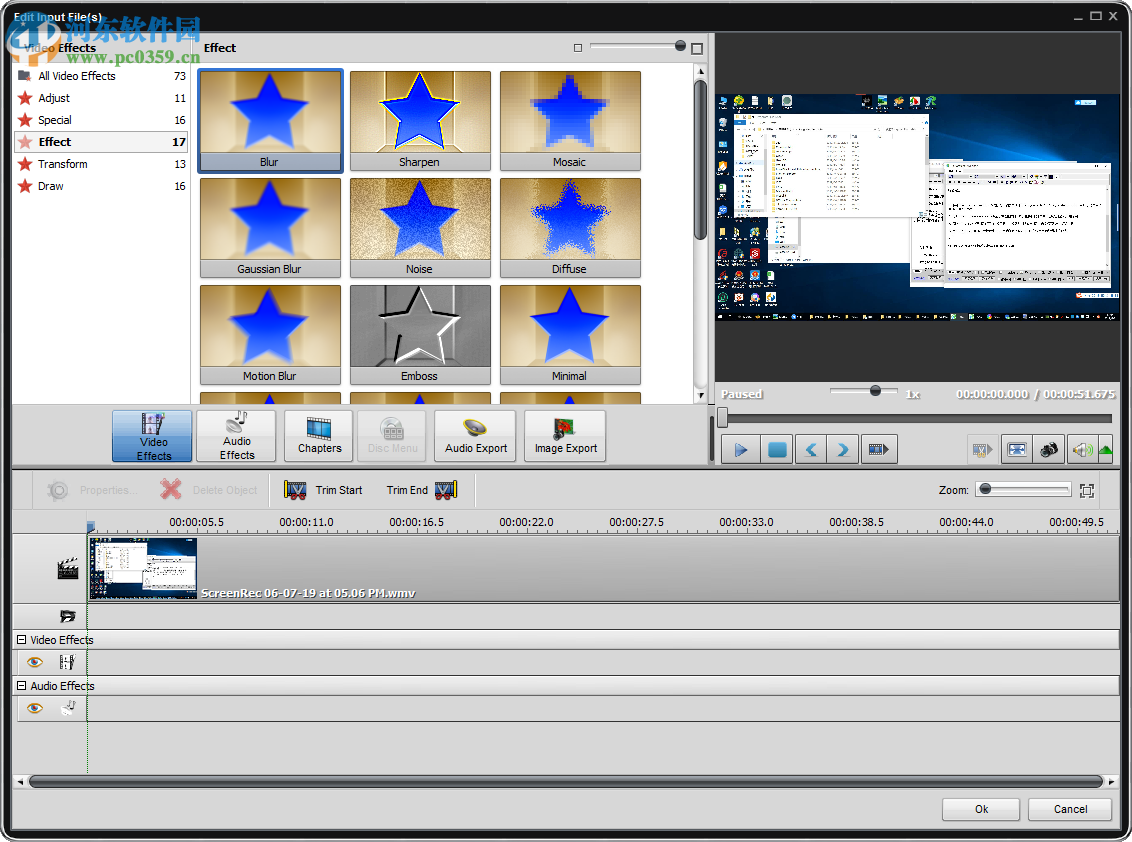Select the Transform effects category
The image size is (1132, 842).
point(64,164)
